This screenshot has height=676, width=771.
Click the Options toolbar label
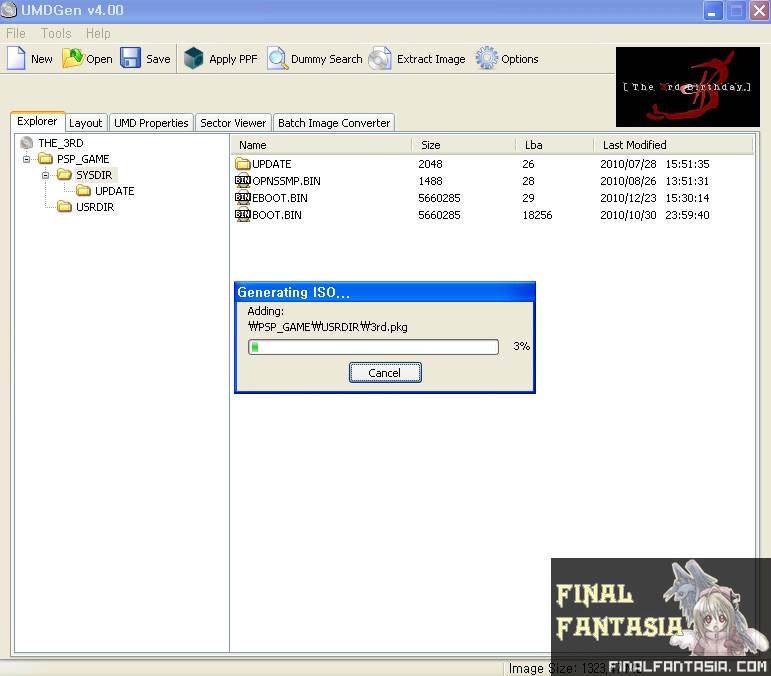pyautogui.click(x=520, y=59)
